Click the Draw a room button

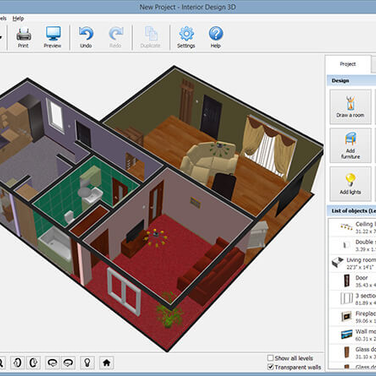350,107
